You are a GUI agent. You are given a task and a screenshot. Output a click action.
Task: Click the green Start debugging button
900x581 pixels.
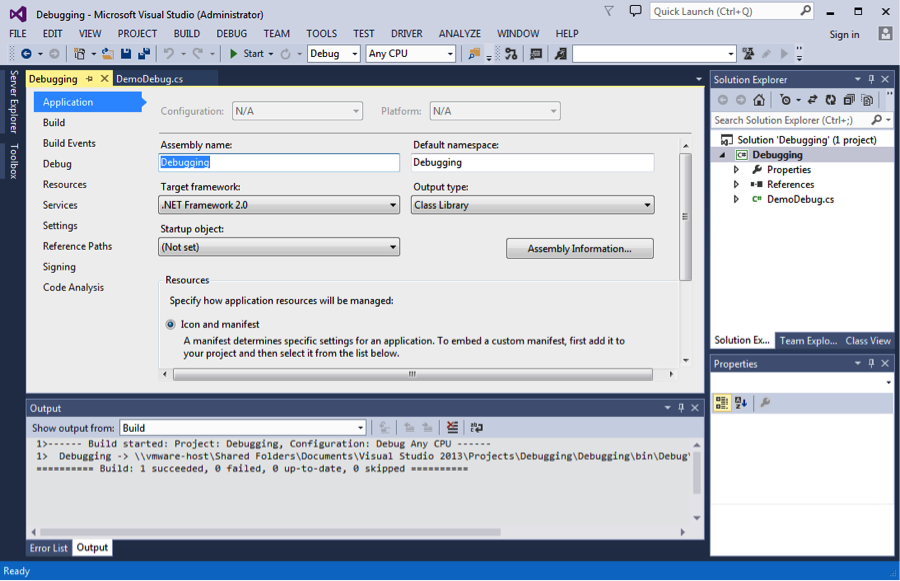coord(247,53)
